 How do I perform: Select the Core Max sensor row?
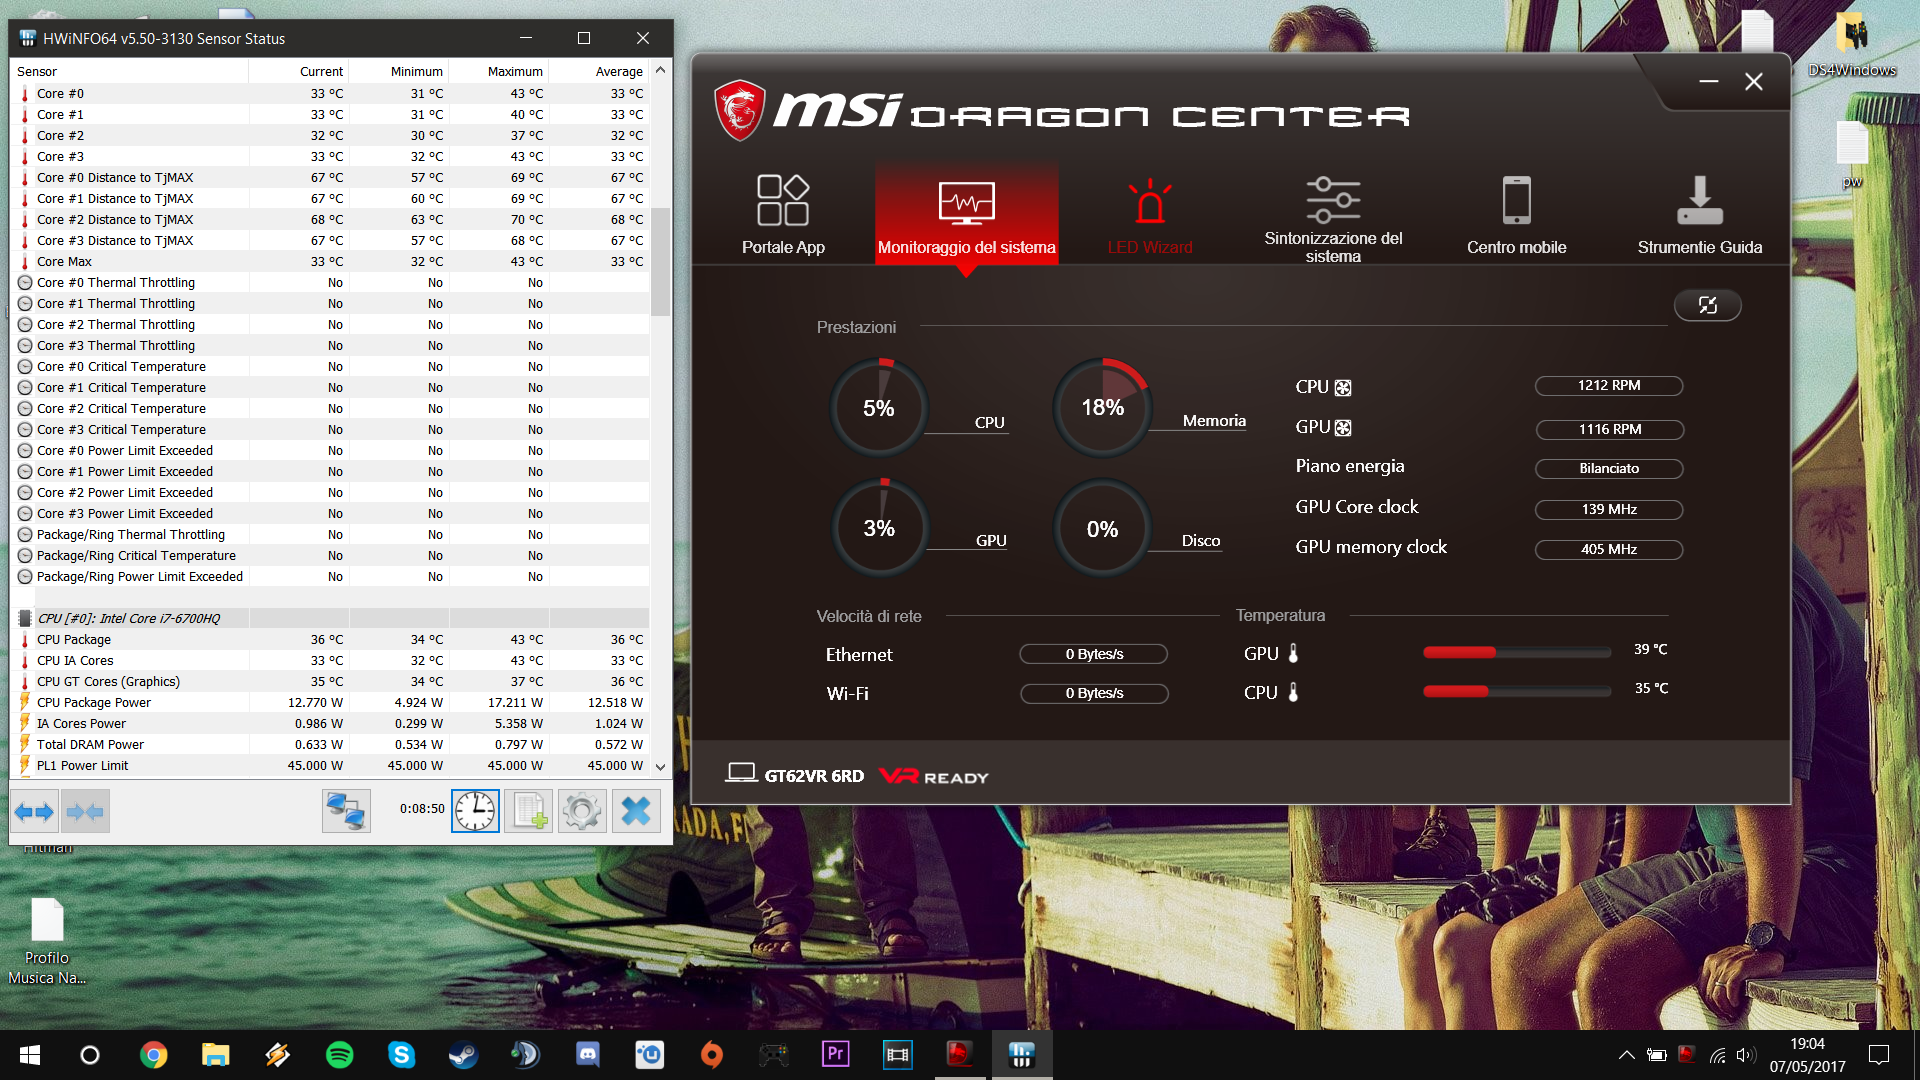coord(330,262)
